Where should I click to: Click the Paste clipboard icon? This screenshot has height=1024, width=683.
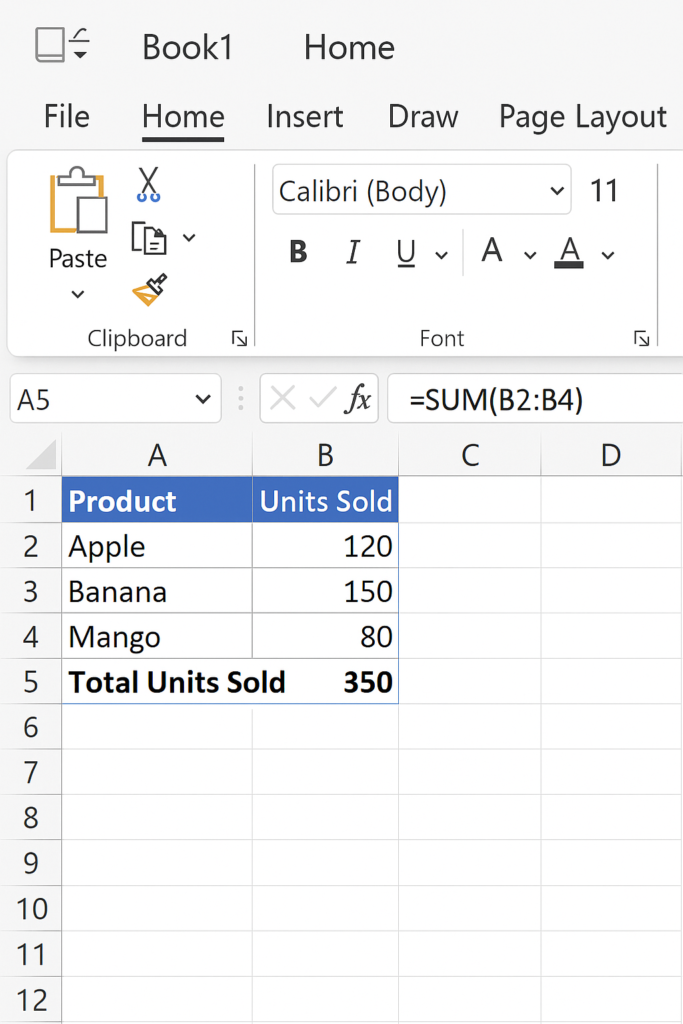pos(78,204)
